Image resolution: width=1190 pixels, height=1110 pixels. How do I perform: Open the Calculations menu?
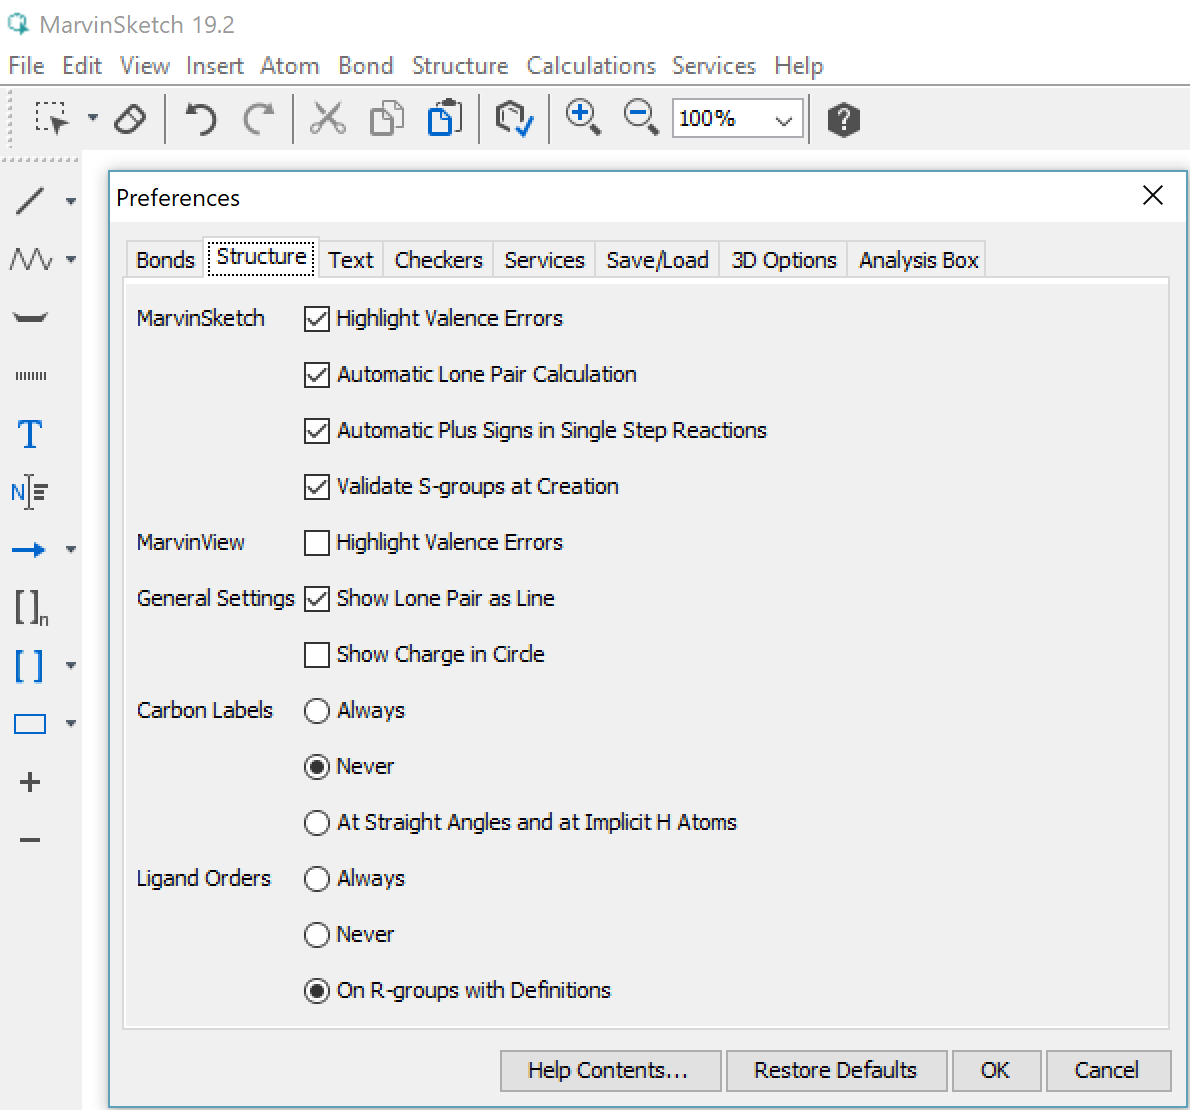[x=591, y=66]
